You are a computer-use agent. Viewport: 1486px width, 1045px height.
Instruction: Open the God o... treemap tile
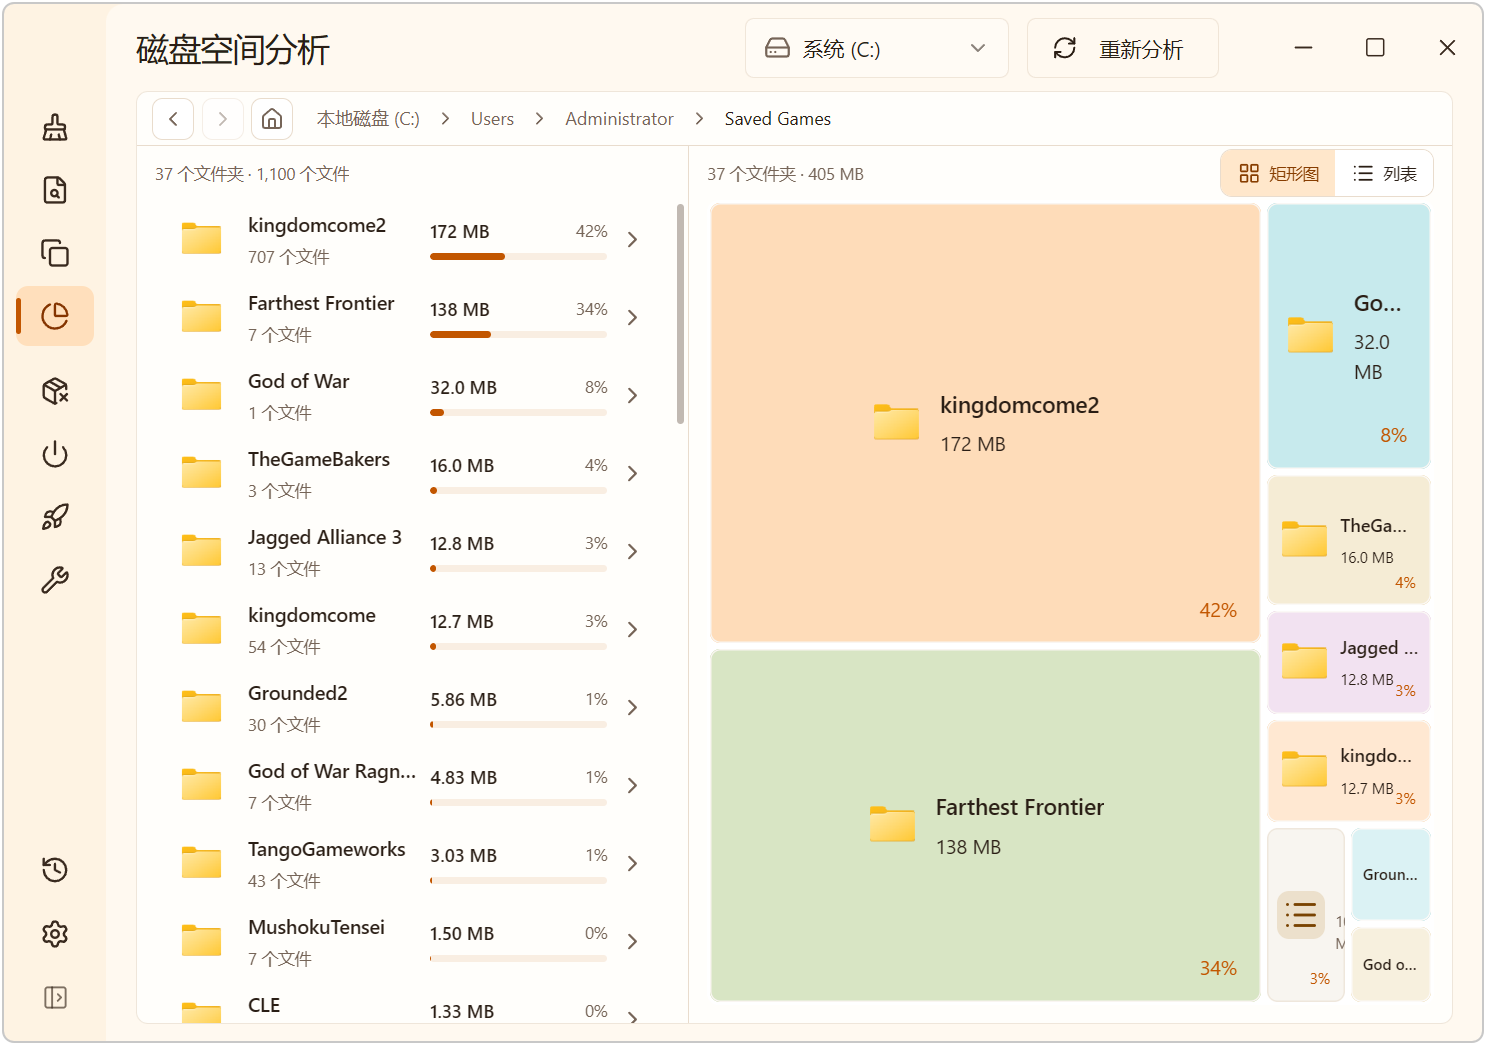(1391, 964)
